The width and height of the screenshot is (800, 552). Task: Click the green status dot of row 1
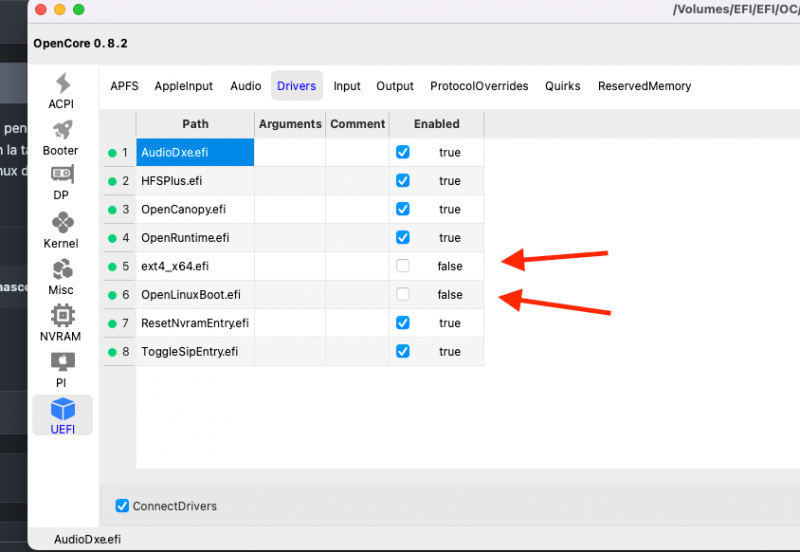(112, 153)
